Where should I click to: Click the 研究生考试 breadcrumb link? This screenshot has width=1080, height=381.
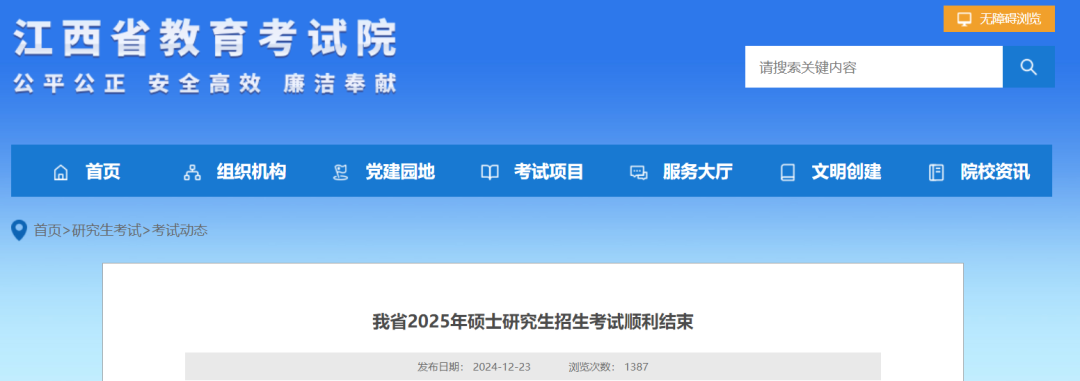[106, 231]
